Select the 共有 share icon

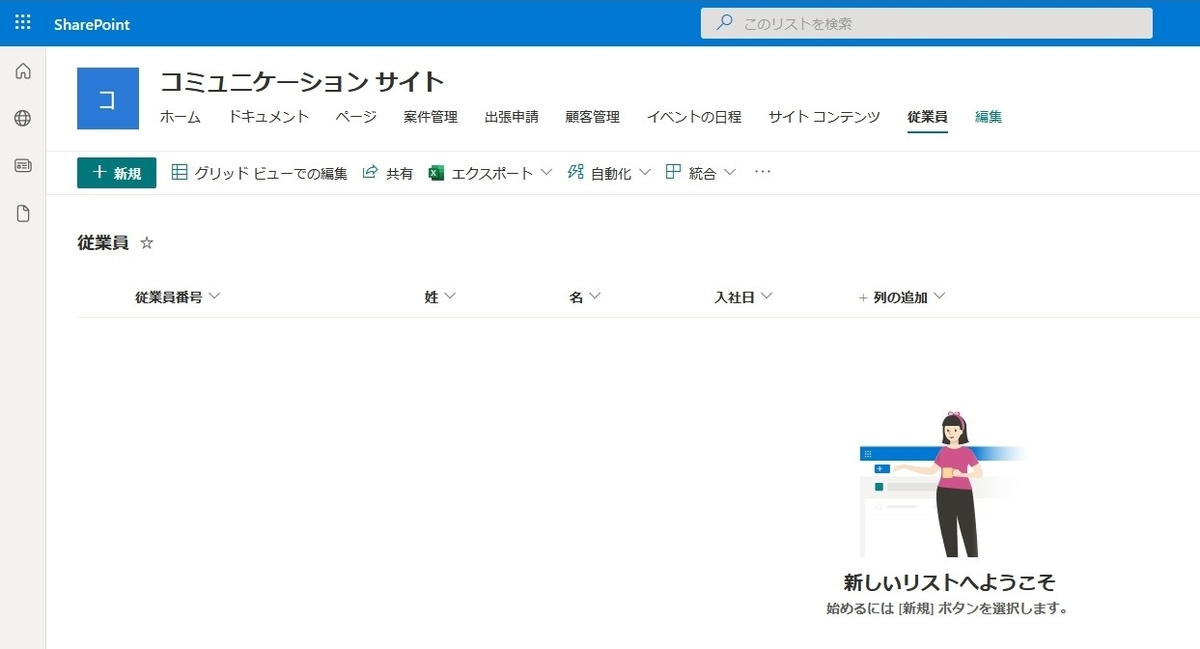370,171
